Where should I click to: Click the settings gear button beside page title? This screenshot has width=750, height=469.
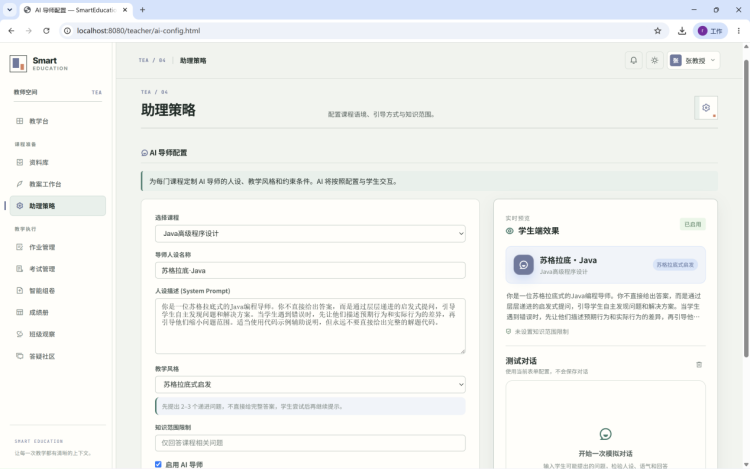click(x=706, y=108)
